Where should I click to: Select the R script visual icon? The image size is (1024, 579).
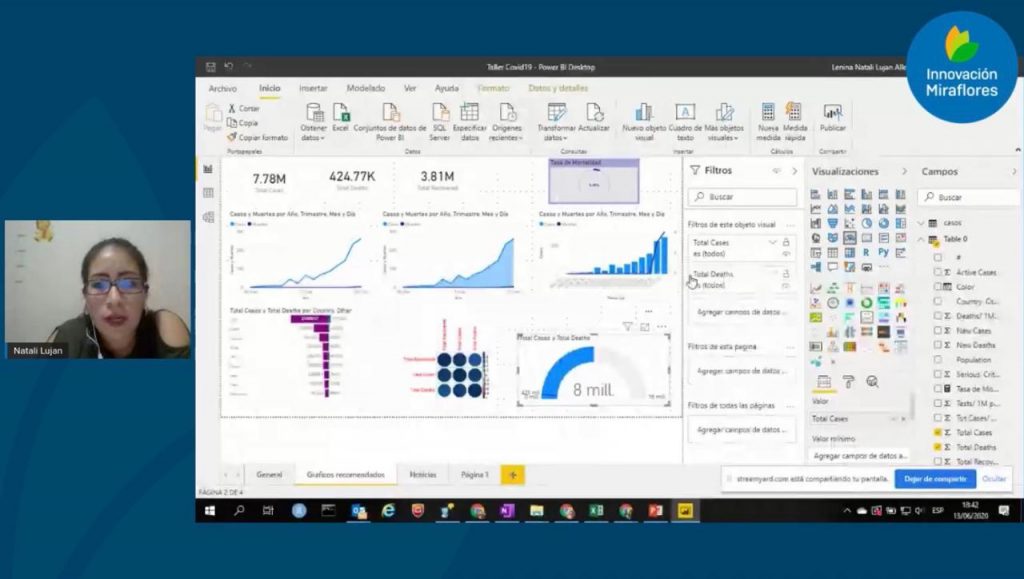(866, 252)
